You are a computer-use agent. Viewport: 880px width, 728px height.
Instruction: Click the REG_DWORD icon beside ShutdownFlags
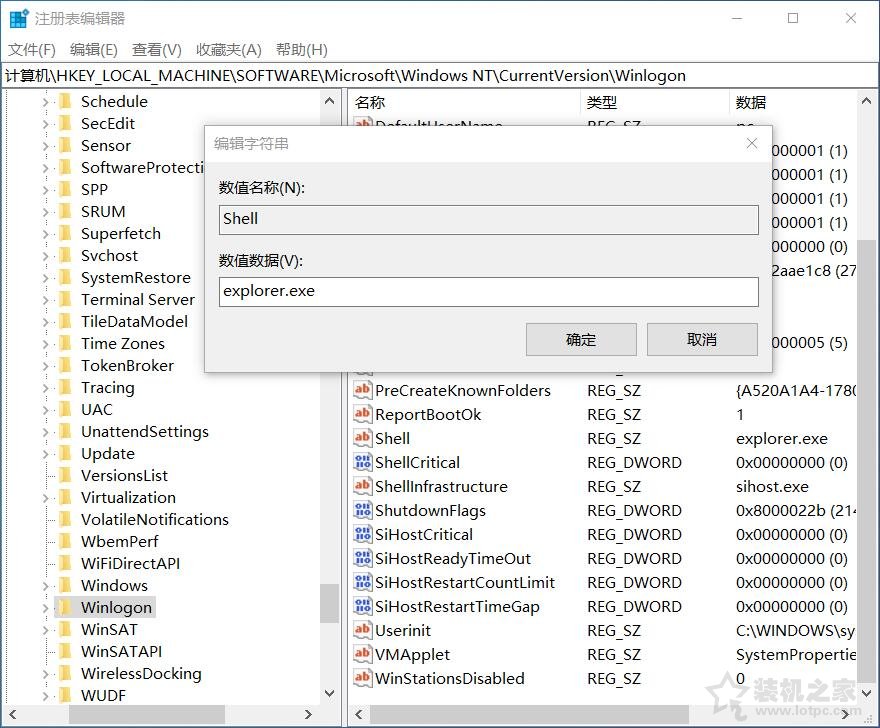click(x=364, y=510)
